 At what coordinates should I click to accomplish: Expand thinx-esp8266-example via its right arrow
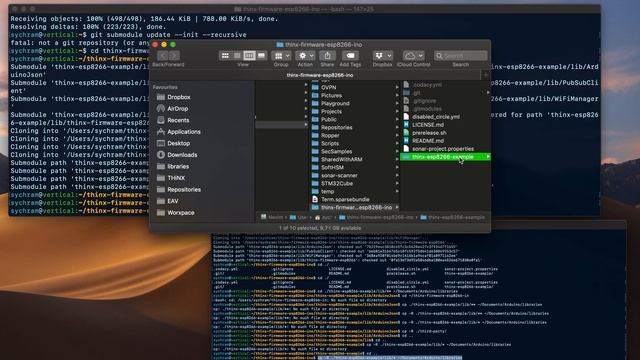pyautogui.click(x=488, y=157)
